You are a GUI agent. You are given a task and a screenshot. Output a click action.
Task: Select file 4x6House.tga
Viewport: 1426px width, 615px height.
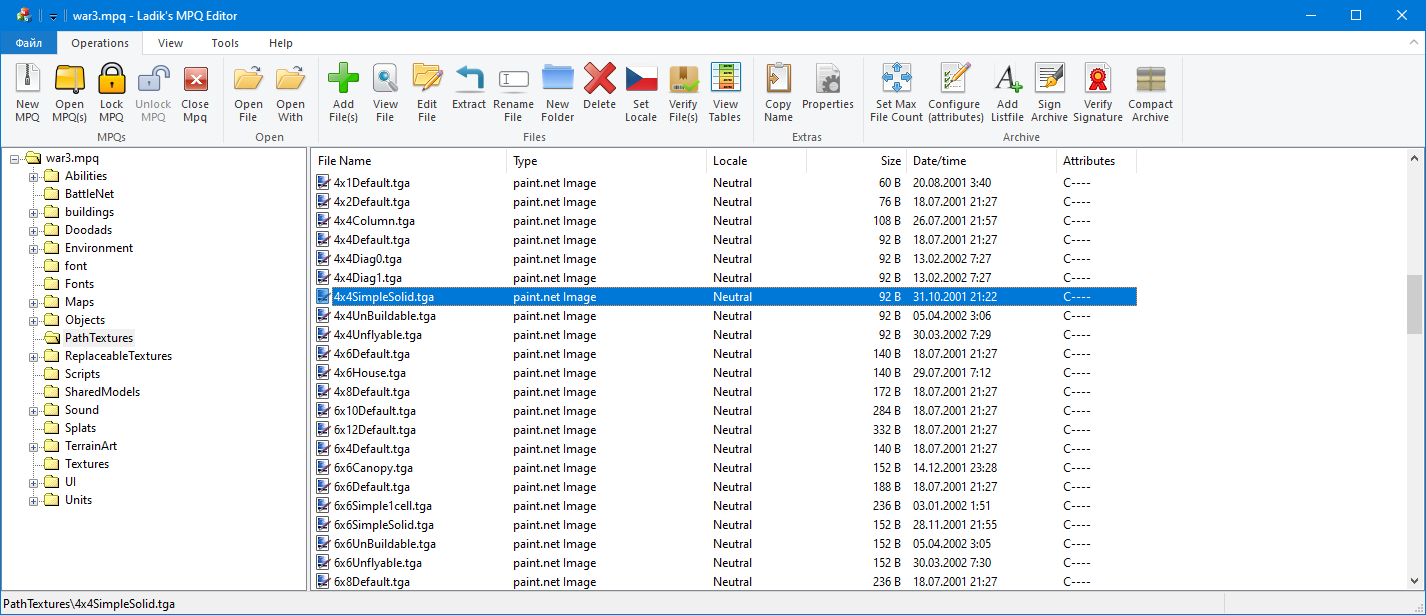[x=369, y=373]
